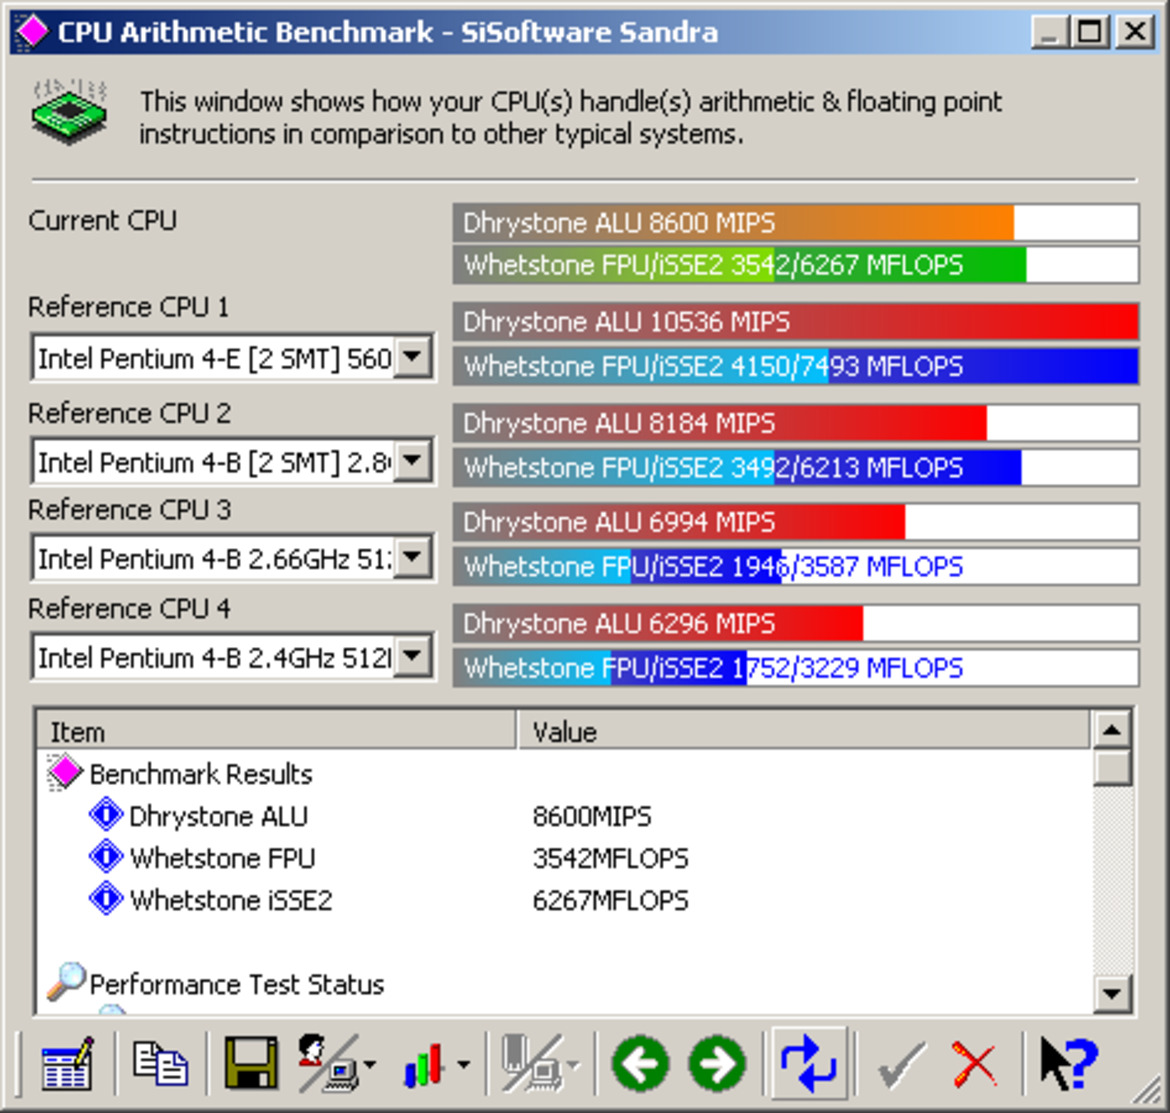This screenshot has width=1170, height=1113.
Task: Click the Whetstone 4150/7493 MFLOPS bar
Action: click(795, 366)
